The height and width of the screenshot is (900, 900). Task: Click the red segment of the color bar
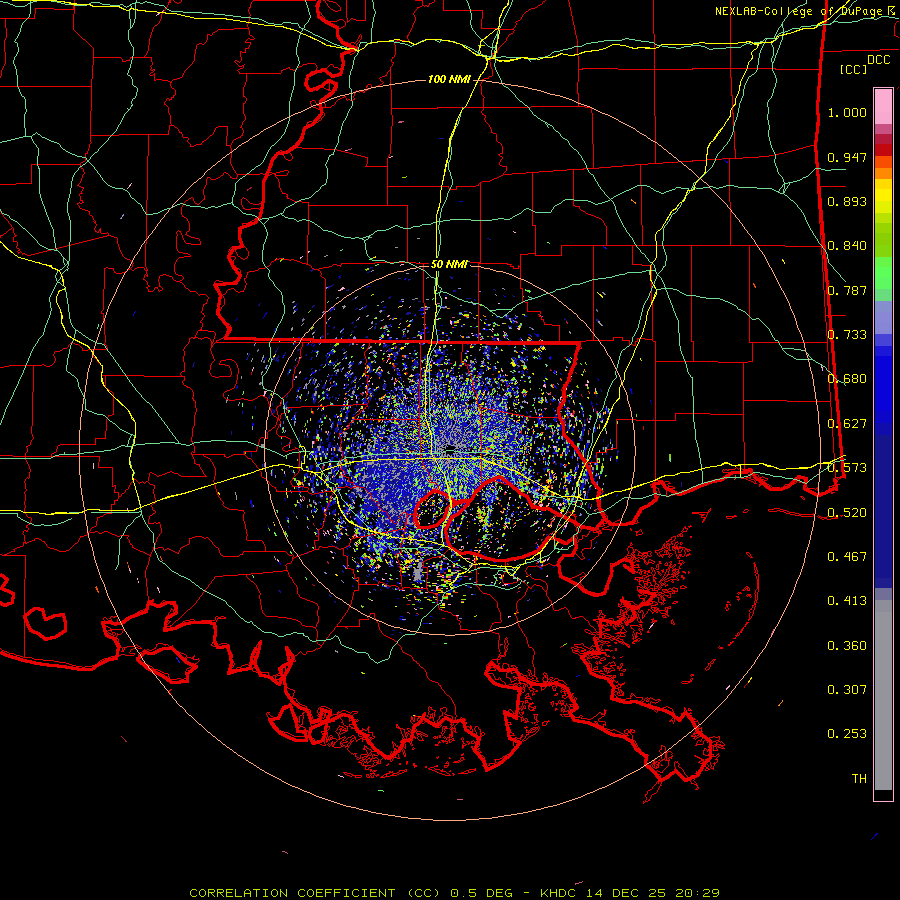point(883,149)
